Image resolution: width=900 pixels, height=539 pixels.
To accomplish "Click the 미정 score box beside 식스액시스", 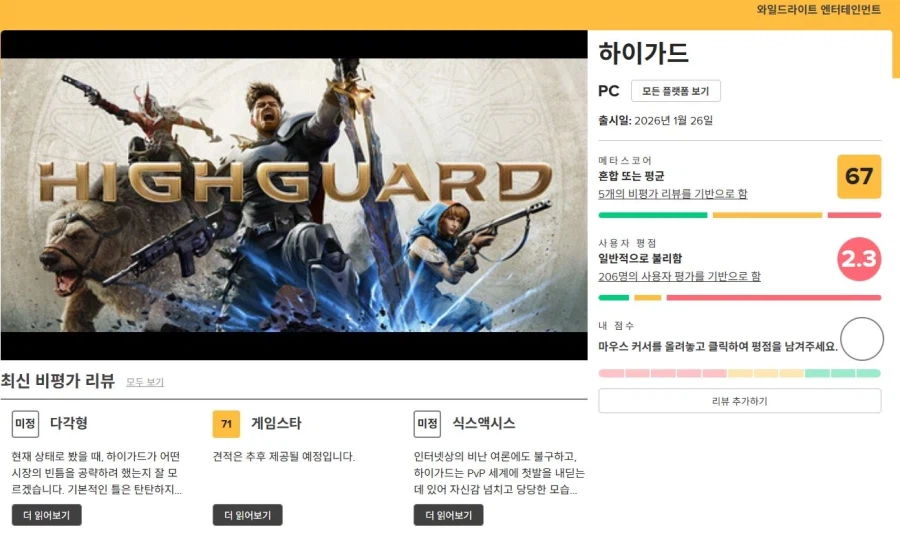I will tap(427, 424).
